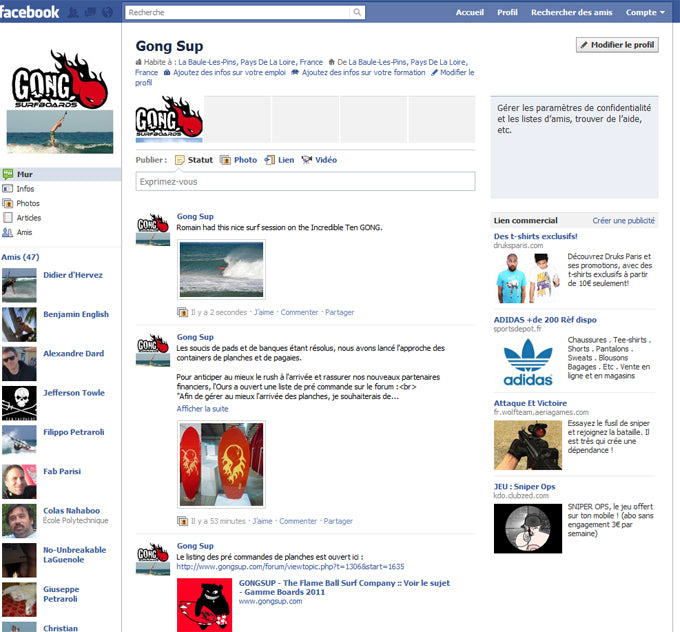This screenshot has width=680, height=632.
Task: Open 'Attaque Et Victoire' ad title
Action: pyautogui.click(x=530, y=403)
